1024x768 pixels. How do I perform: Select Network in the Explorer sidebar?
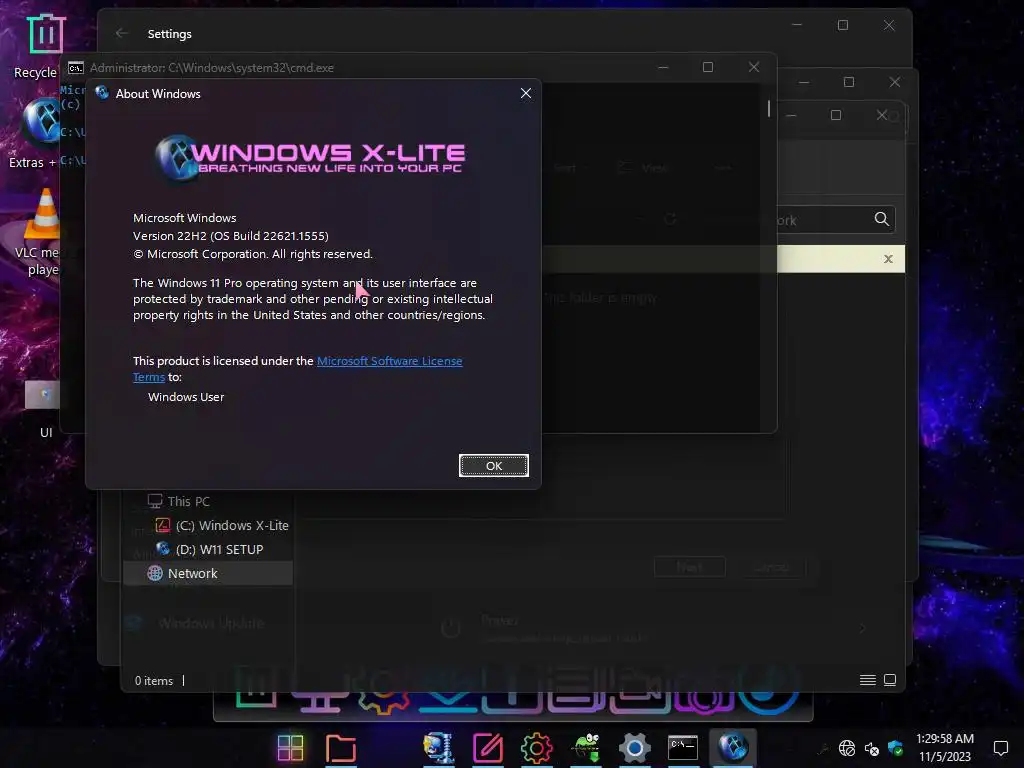[x=208, y=573]
